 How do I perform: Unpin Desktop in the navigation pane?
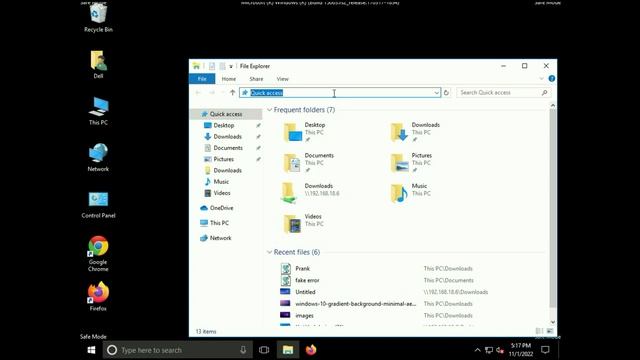pyautogui.click(x=258, y=125)
